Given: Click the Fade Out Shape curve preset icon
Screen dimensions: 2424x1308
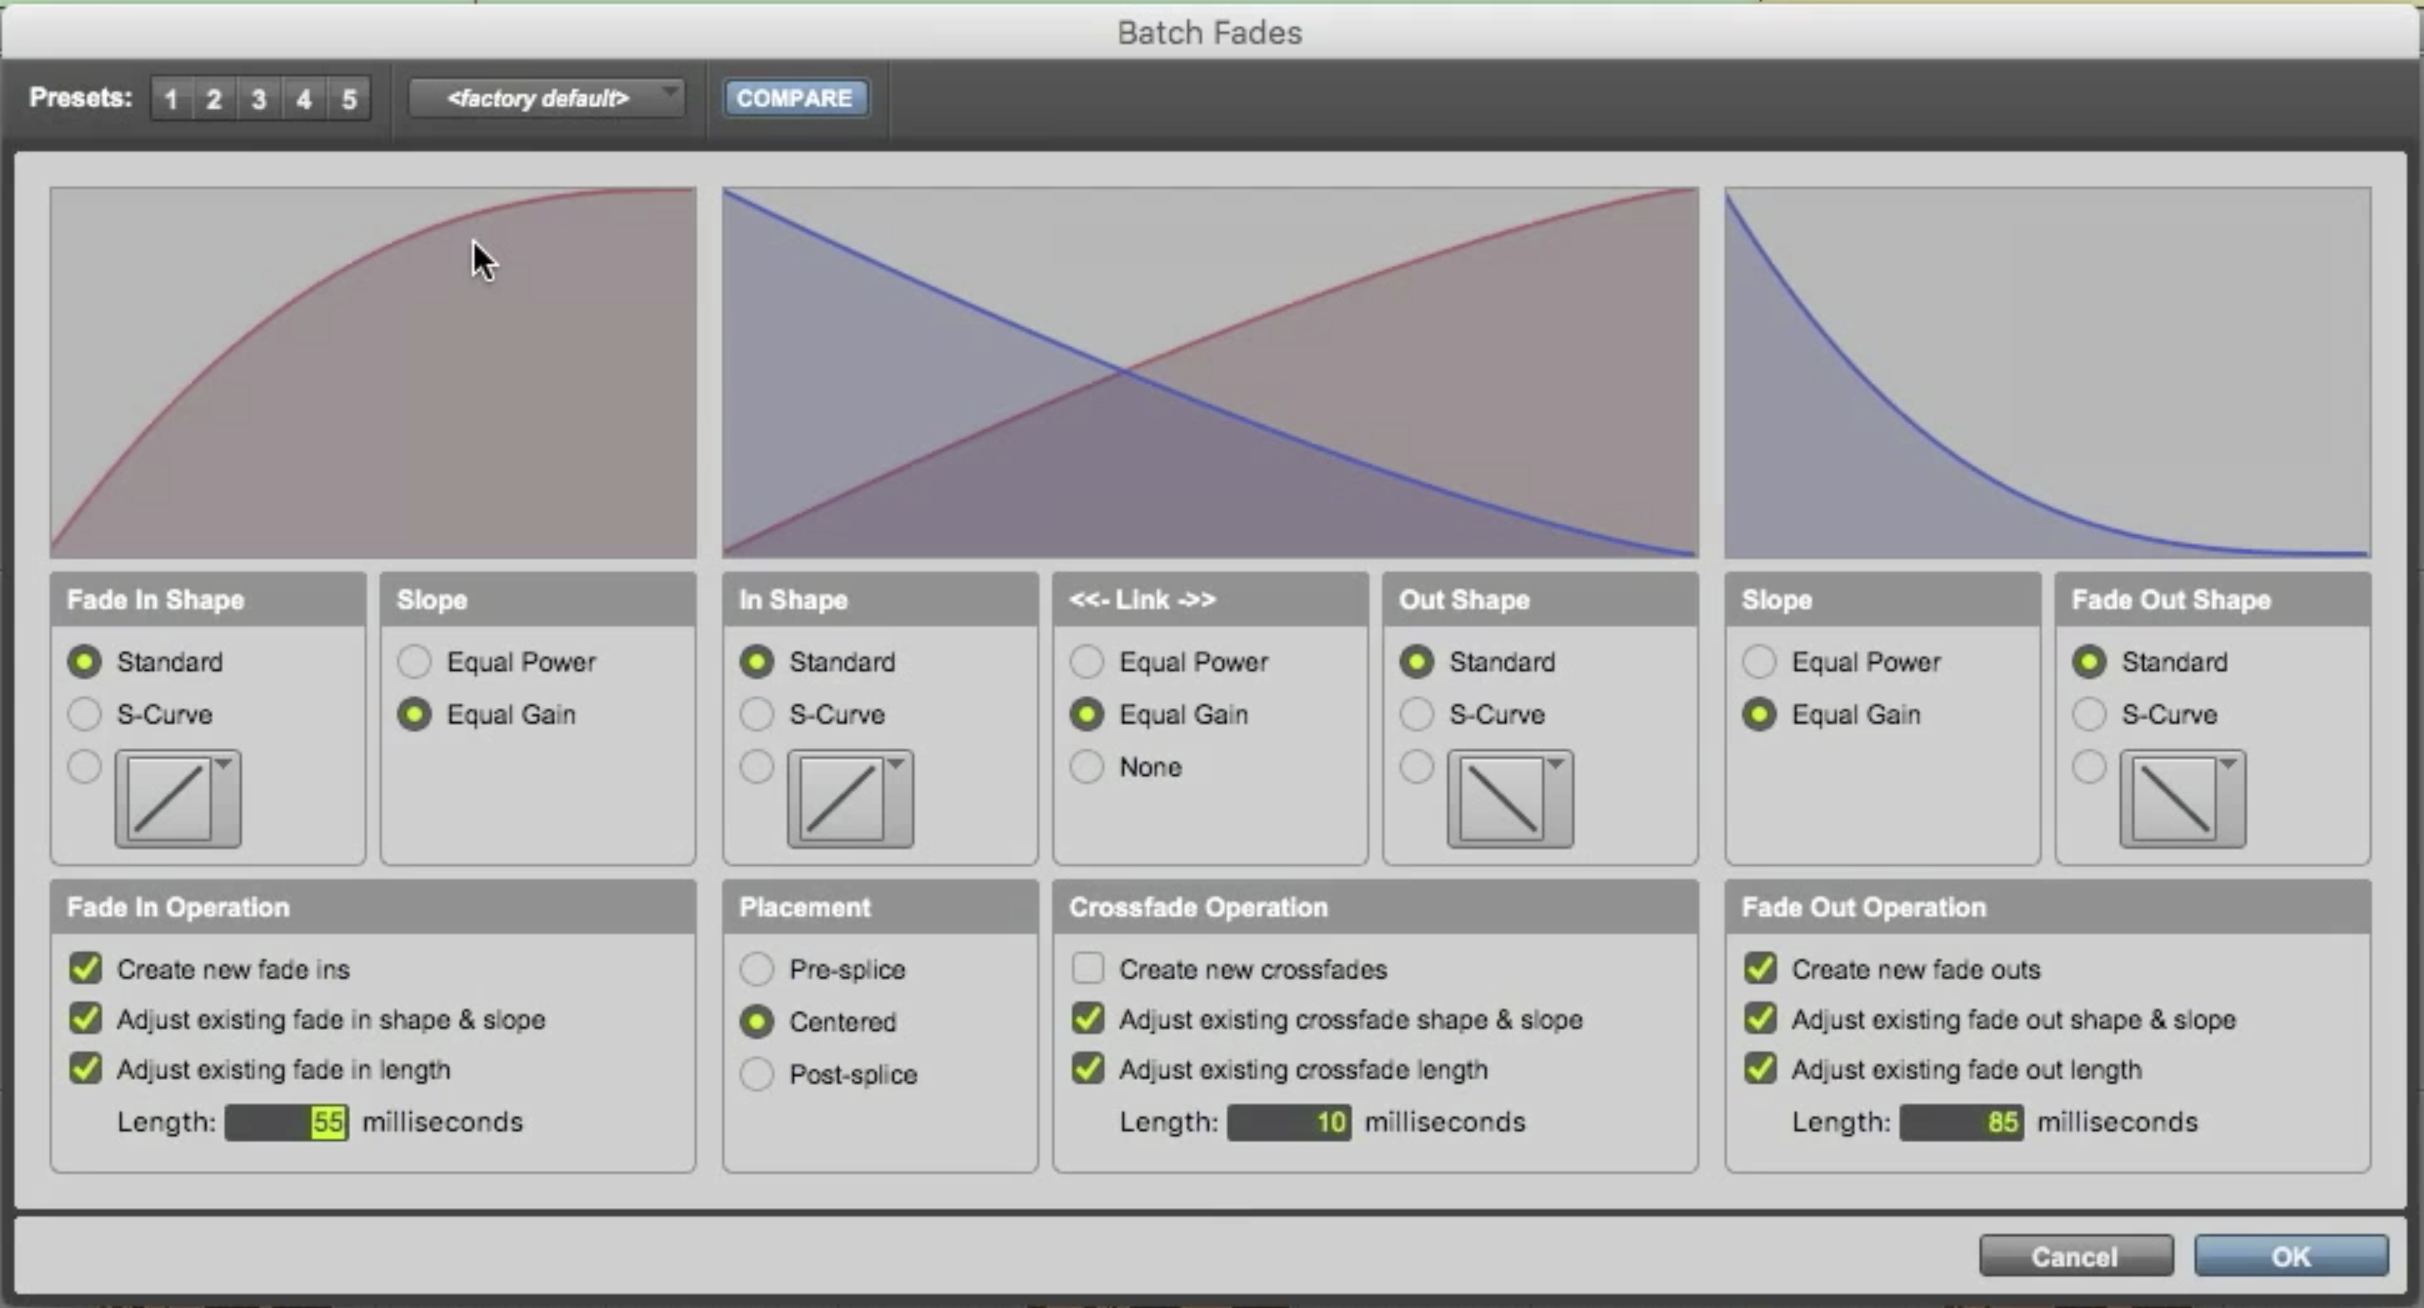Looking at the screenshot, I should click(2173, 798).
